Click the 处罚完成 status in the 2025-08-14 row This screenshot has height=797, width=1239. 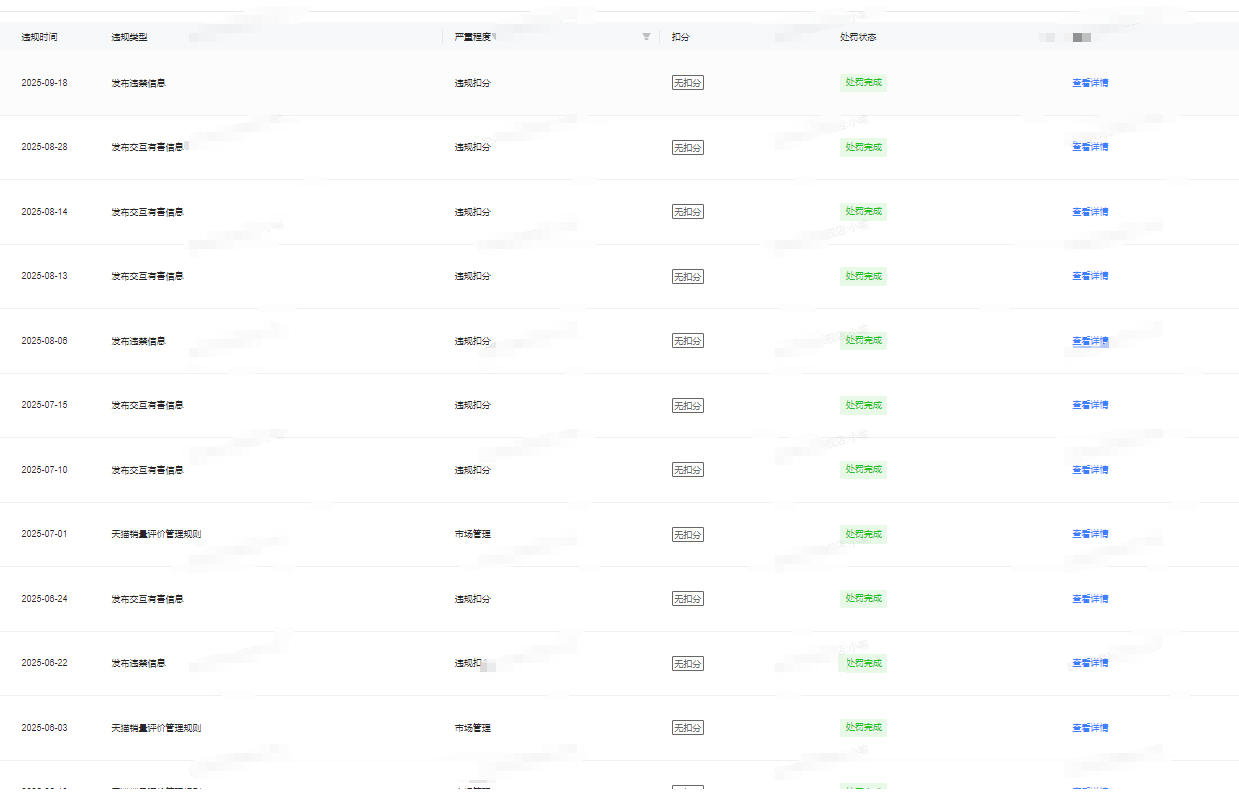863,212
